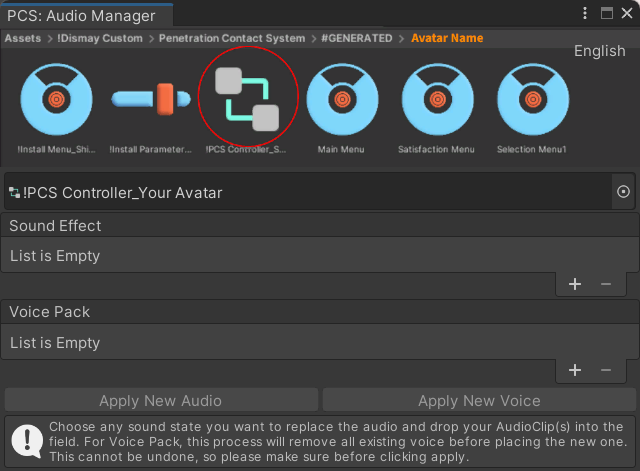This screenshot has height=471, width=640.
Task: Select the !PCS Controller_S... animator asset
Action: tap(247, 99)
